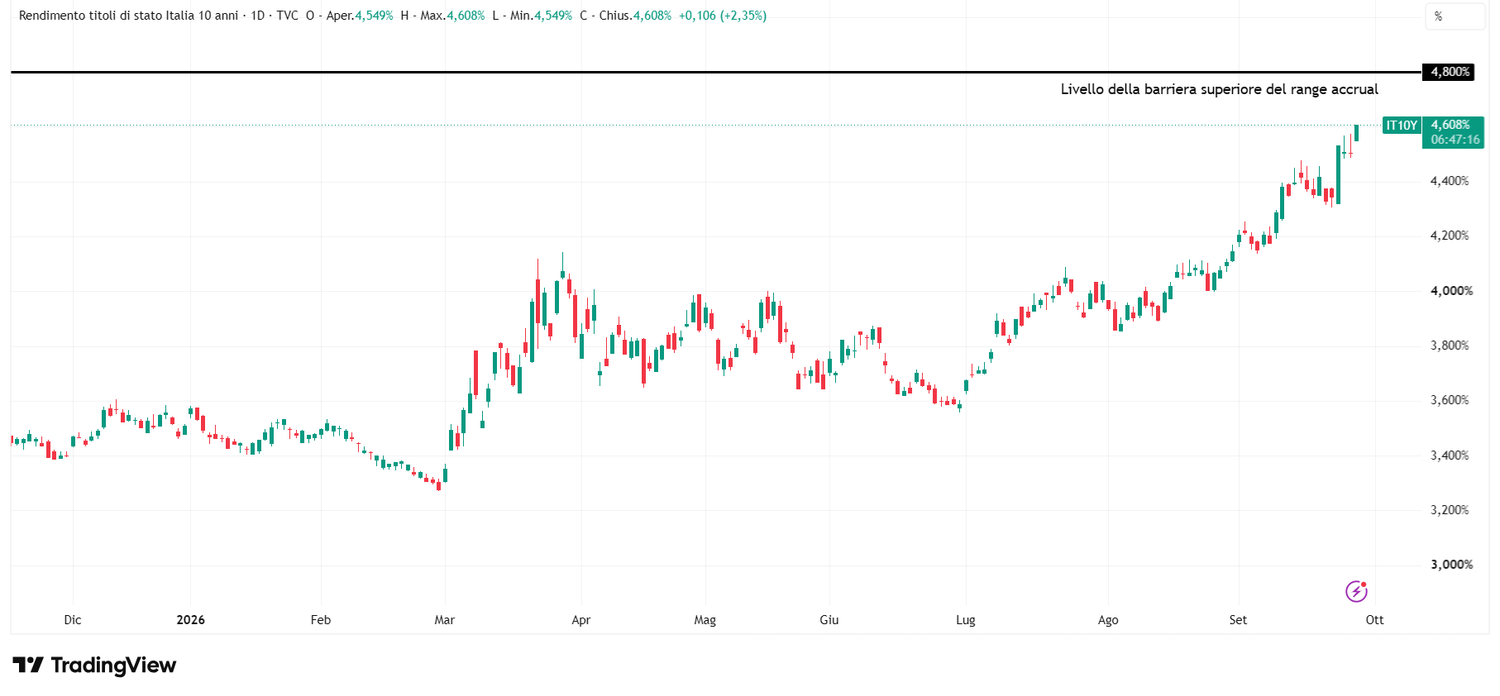
Task: Click the 4,000% level on the price axis
Action: (1450, 291)
